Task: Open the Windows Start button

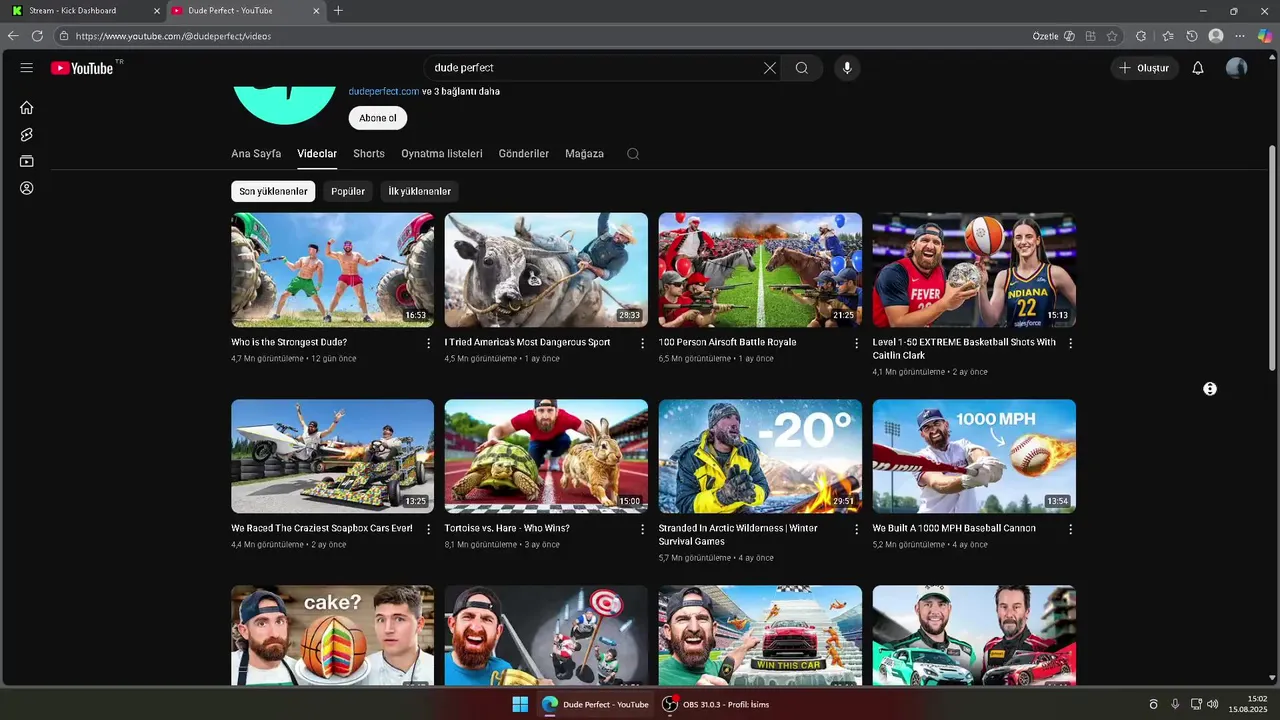Action: pos(520,704)
